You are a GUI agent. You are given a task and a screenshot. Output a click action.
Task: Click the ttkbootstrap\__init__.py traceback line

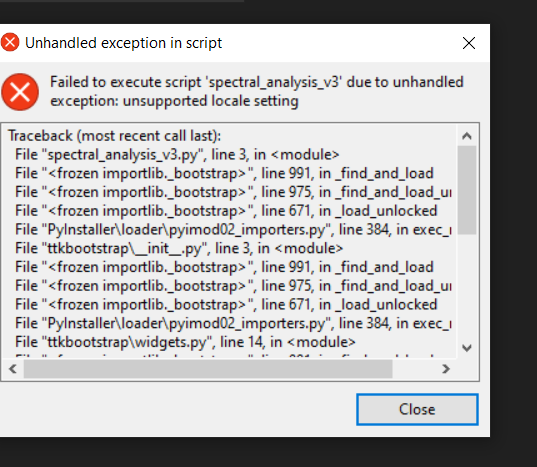pos(179,248)
